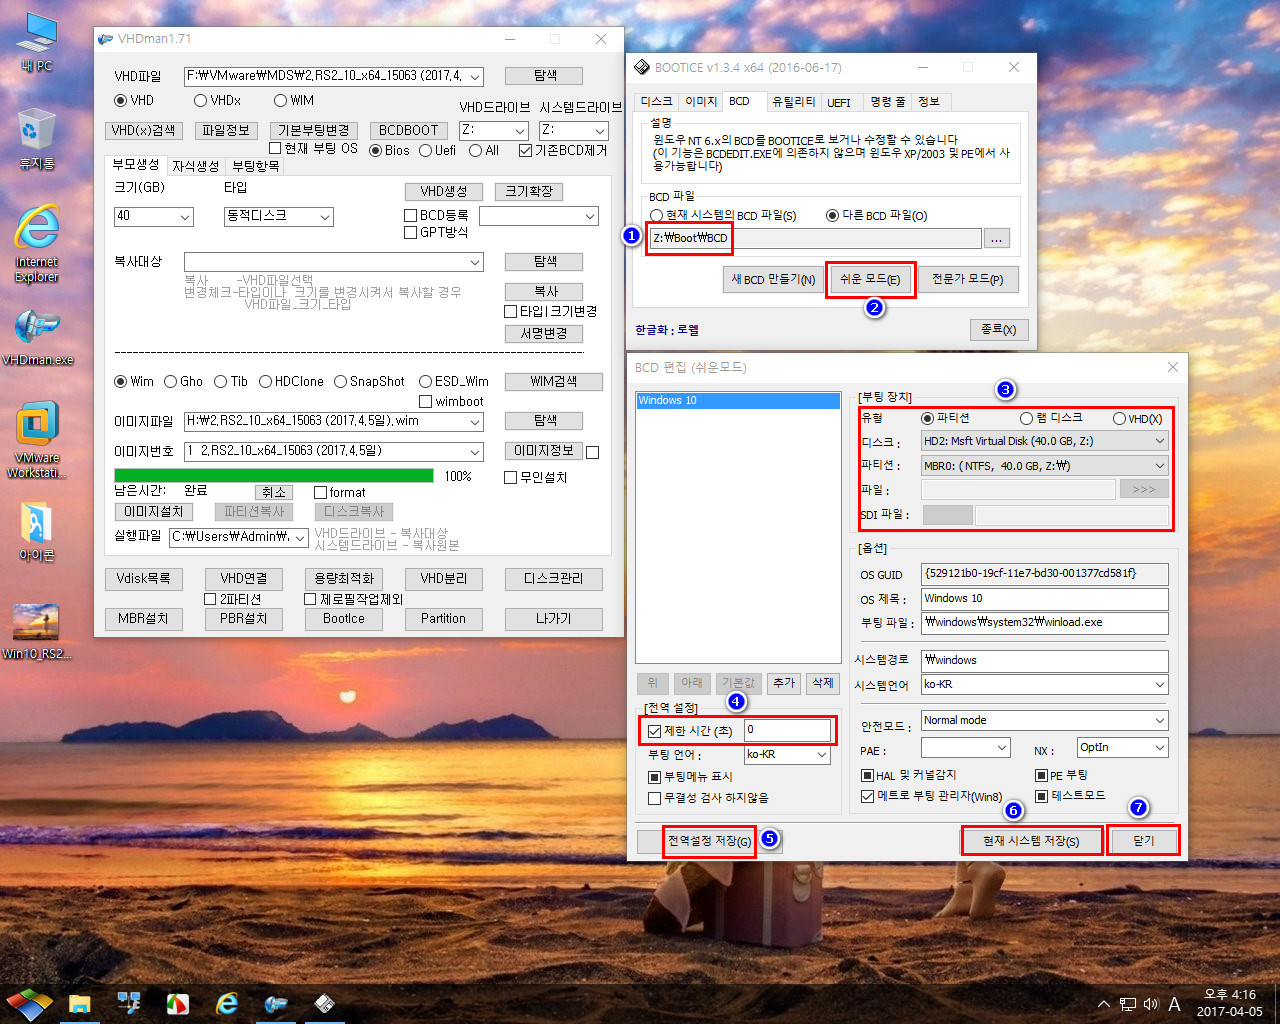1280x1024 pixels.
Task: Click the 전역설정 저장(G) button
Action: pyautogui.click(x=709, y=841)
